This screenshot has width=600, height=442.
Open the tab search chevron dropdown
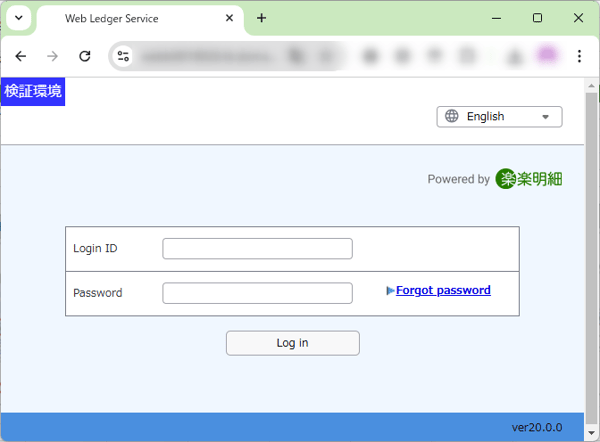coord(18,18)
